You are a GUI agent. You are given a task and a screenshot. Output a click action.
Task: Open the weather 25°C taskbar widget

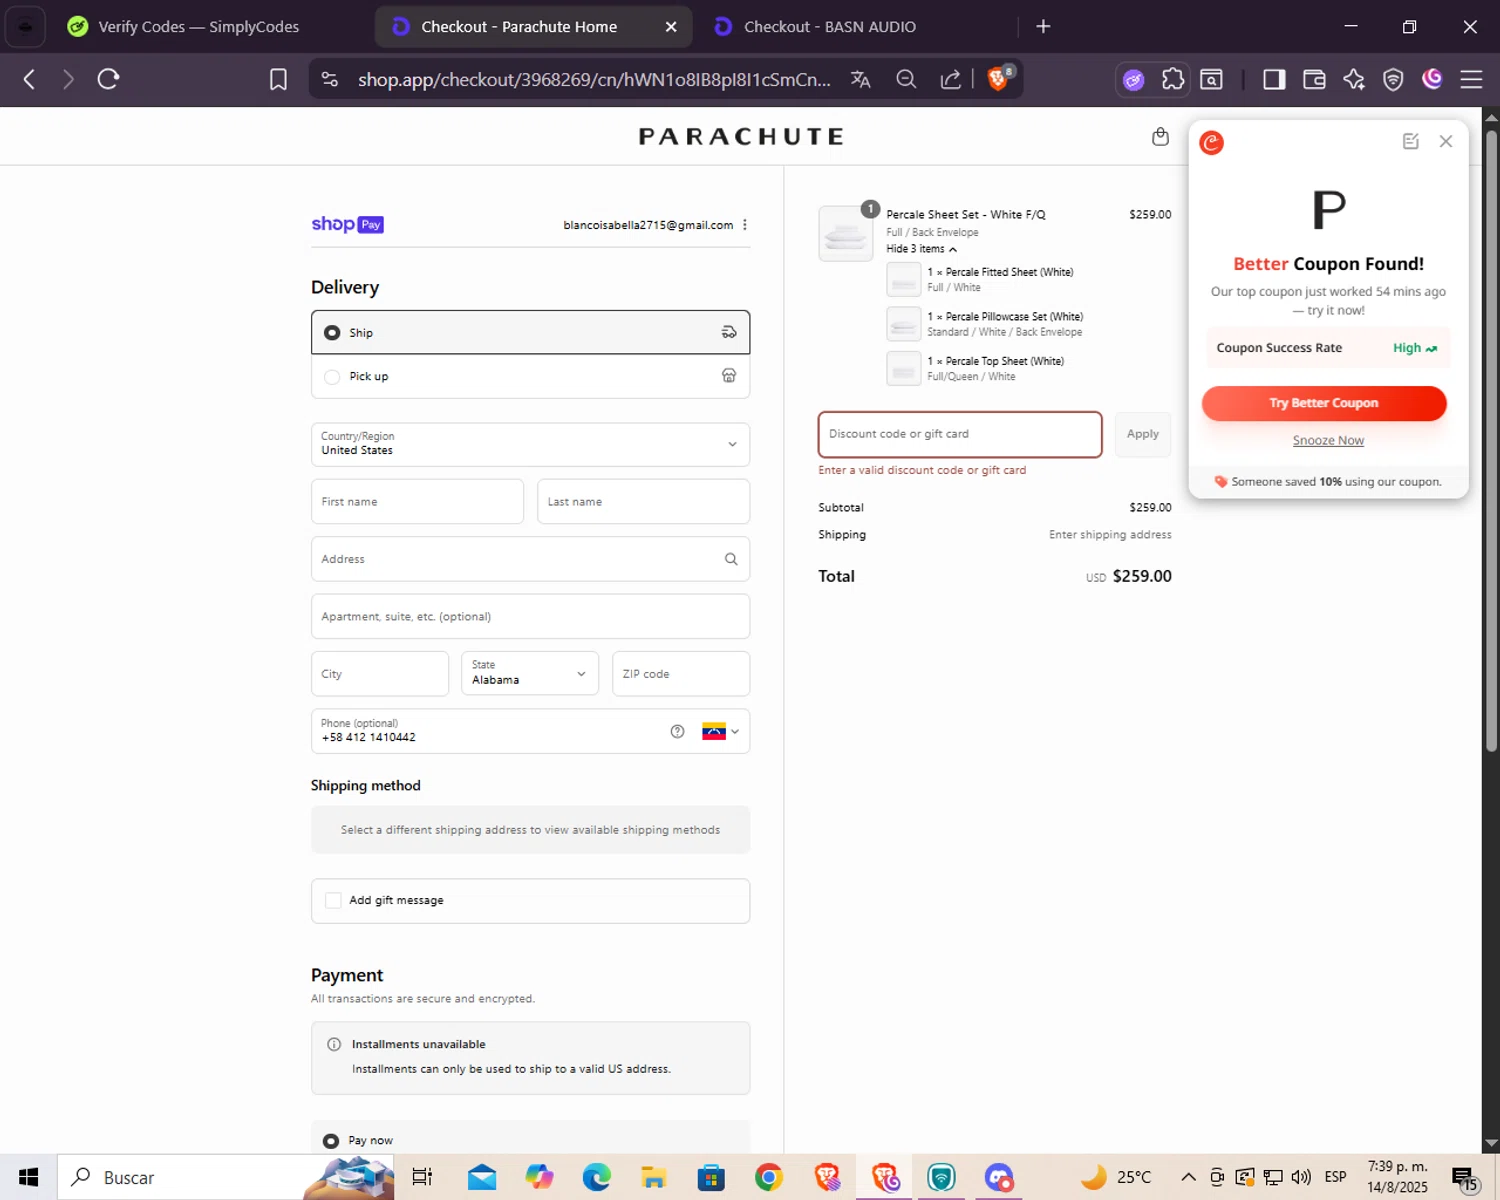tap(1116, 1177)
